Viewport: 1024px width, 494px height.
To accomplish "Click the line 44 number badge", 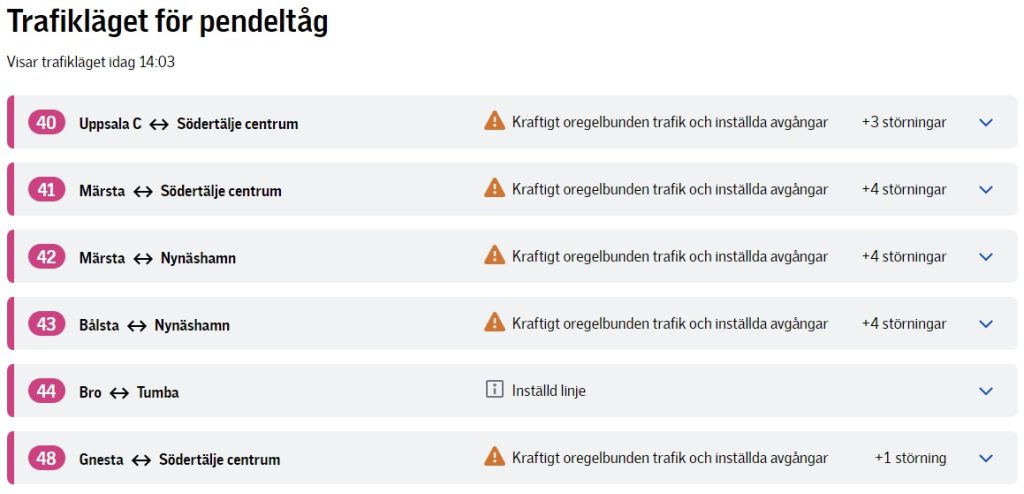I will 46,391.
